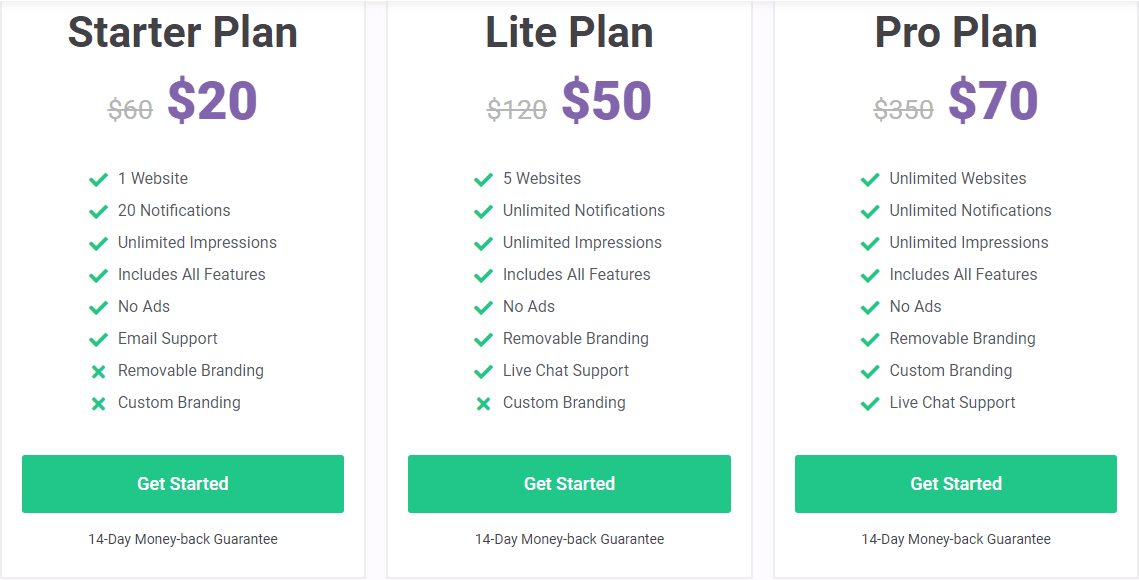Click the Pro Plan heading
Viewport: 1139px width, 580px height.
click(x=955, y=32)
